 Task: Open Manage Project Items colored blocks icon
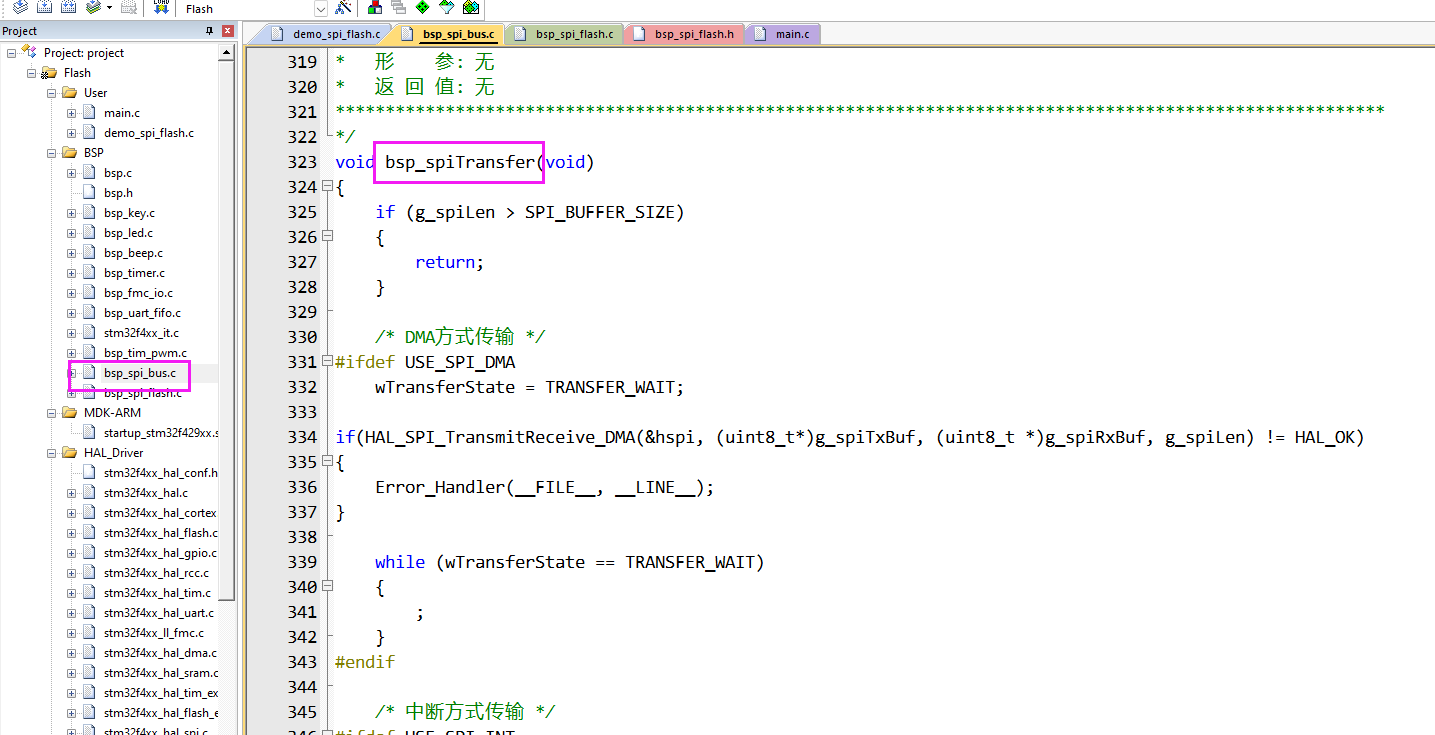tap(375, 8)
